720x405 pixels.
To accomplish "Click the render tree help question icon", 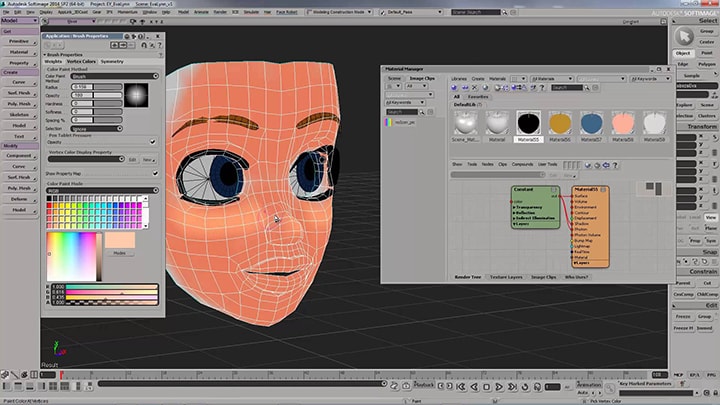I will [x=615, y=165].
